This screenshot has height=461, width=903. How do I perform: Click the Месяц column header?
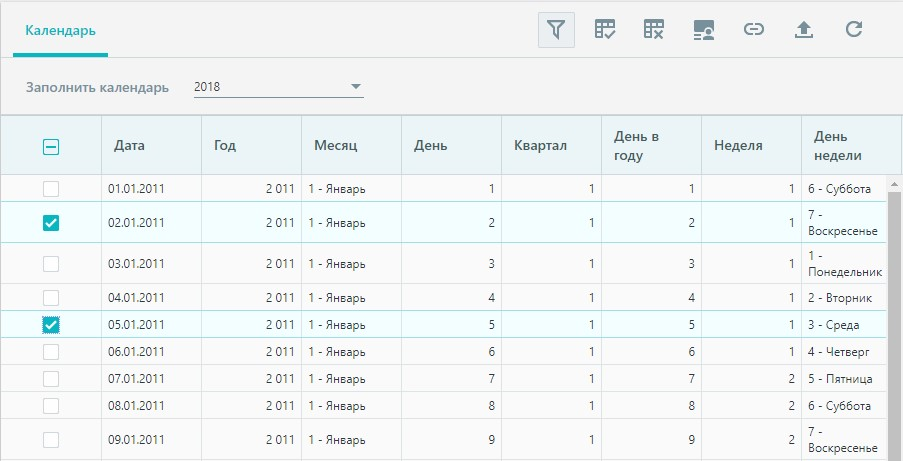tap(335, 145)
